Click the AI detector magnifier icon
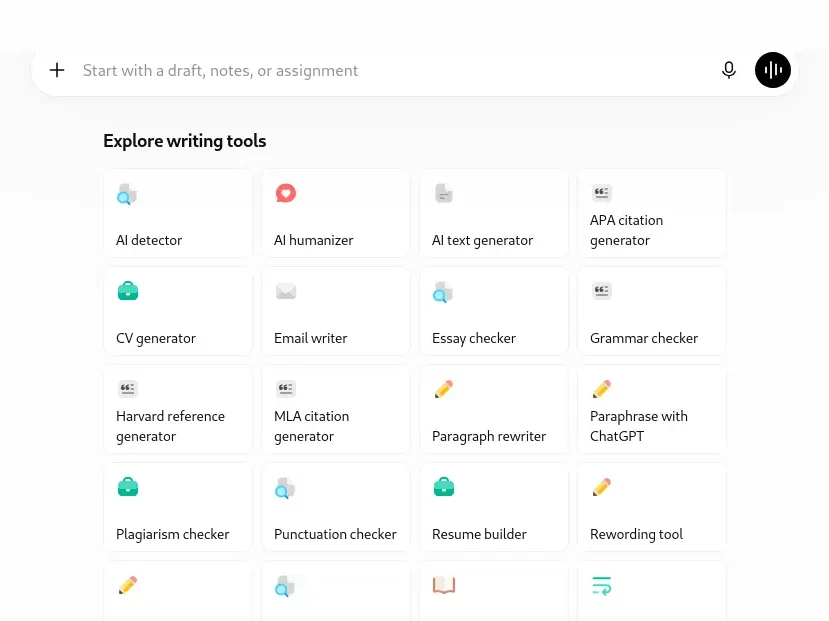 click(x=127, y=194)
